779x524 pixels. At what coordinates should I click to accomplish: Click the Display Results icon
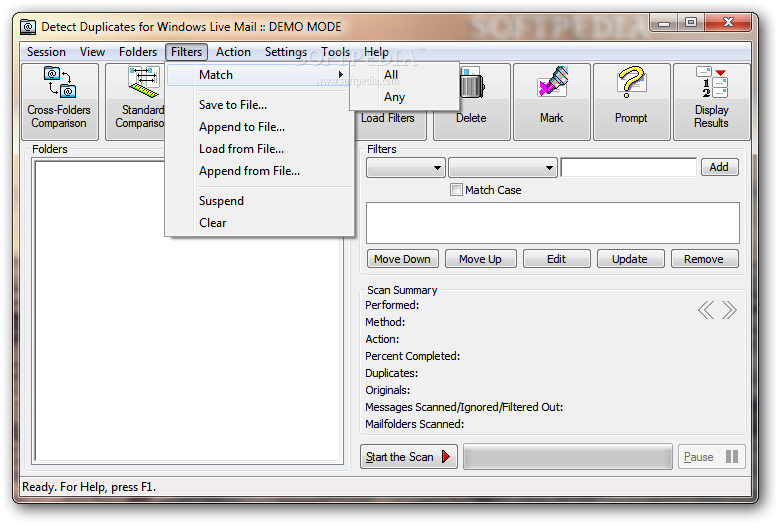click(711, 82)
